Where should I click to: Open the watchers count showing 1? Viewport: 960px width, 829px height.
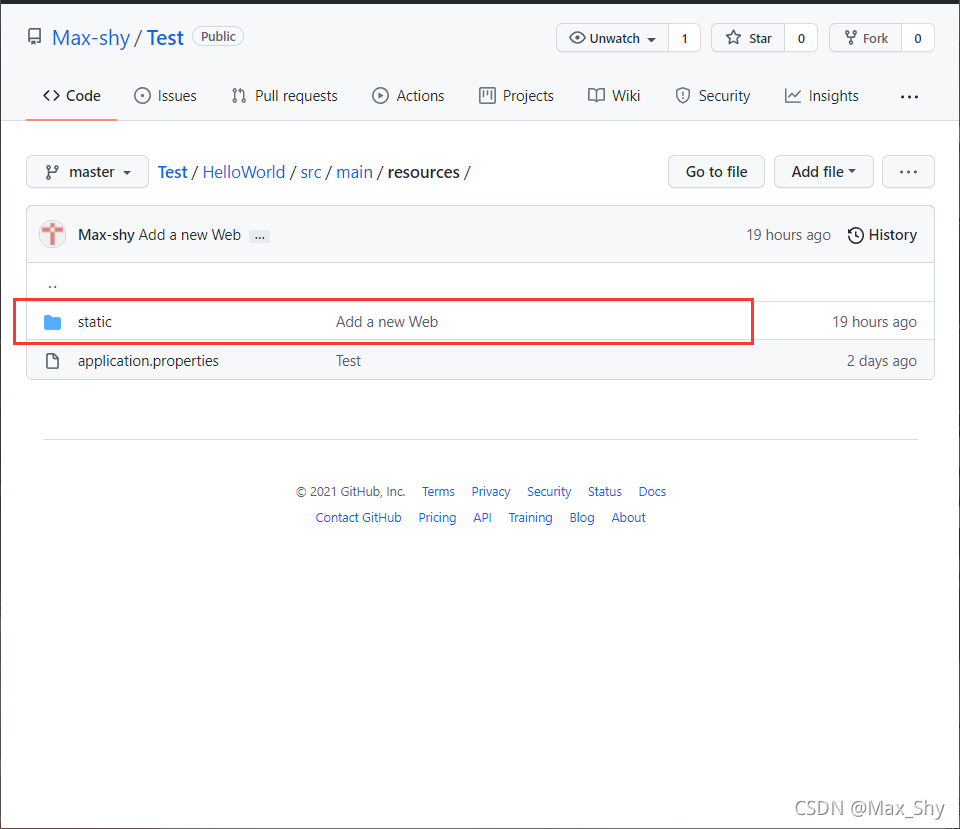pos(684,38)
